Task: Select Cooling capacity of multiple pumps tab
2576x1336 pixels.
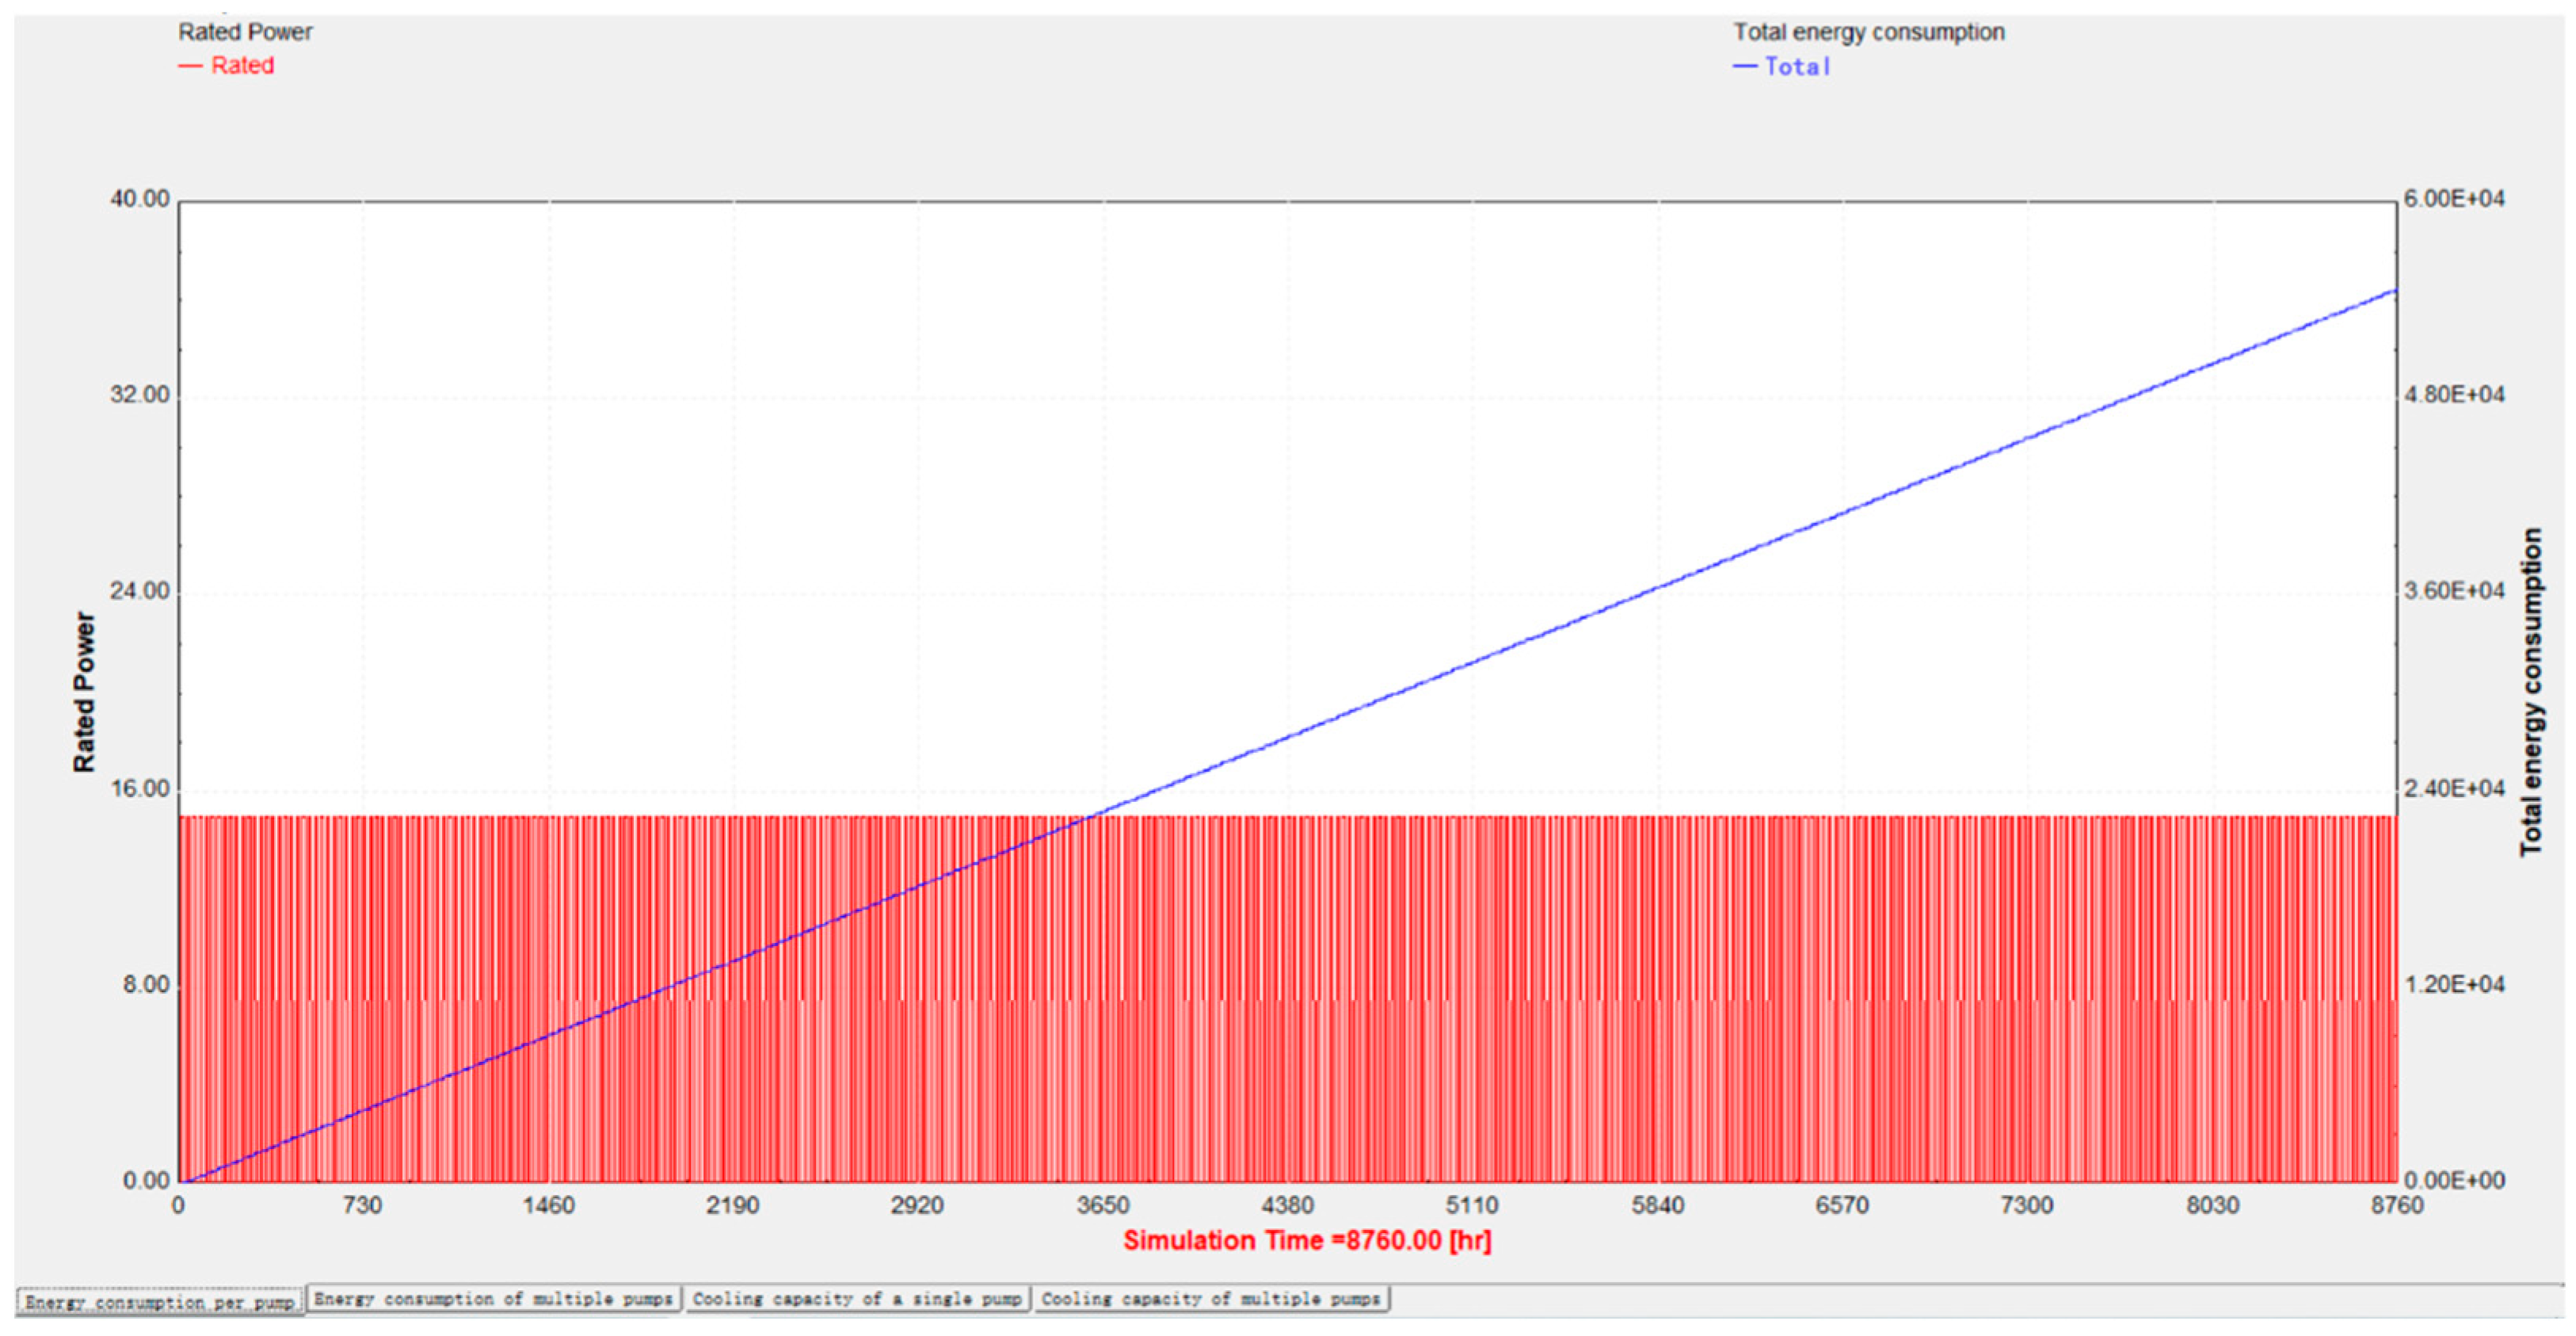Action: click(1210, 1299)
